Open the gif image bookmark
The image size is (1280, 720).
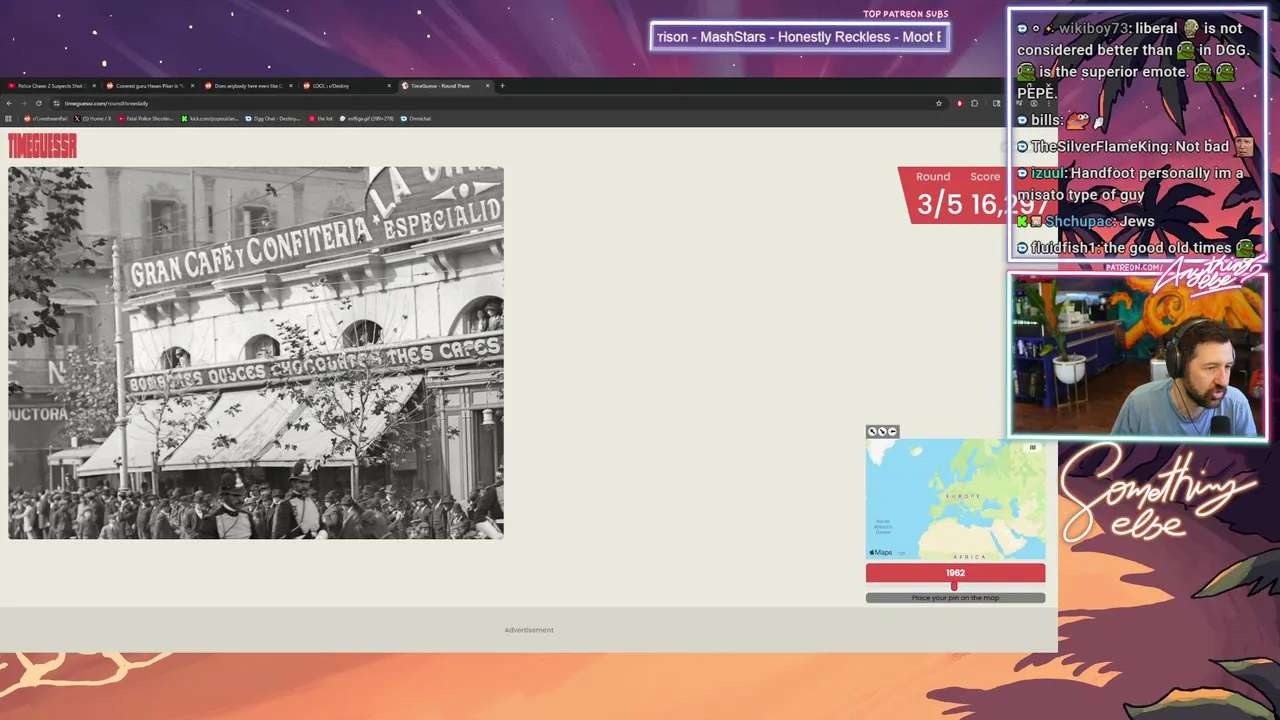pyautogui.click(x=367, y=118)
